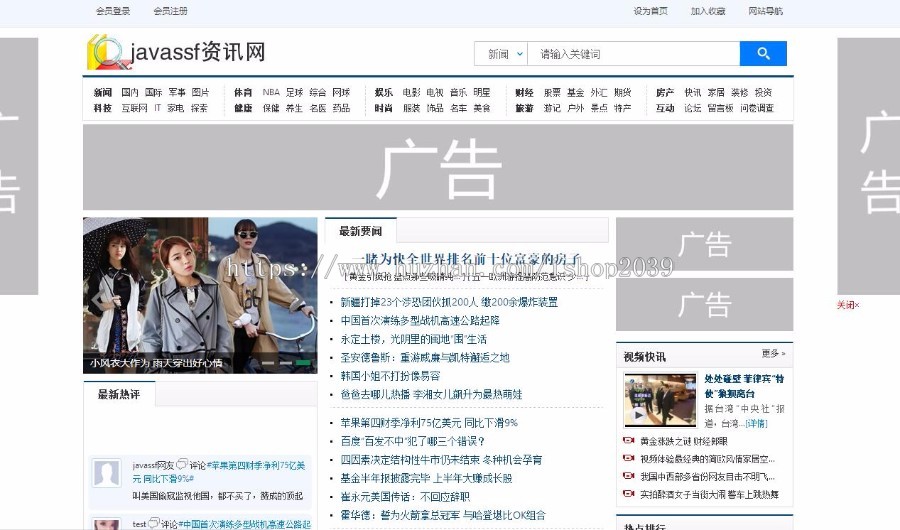This screenshot has height=530, width=900.
Task: Open article 百度百发不中犯了哪三个错误
Action: click(413, 441)
